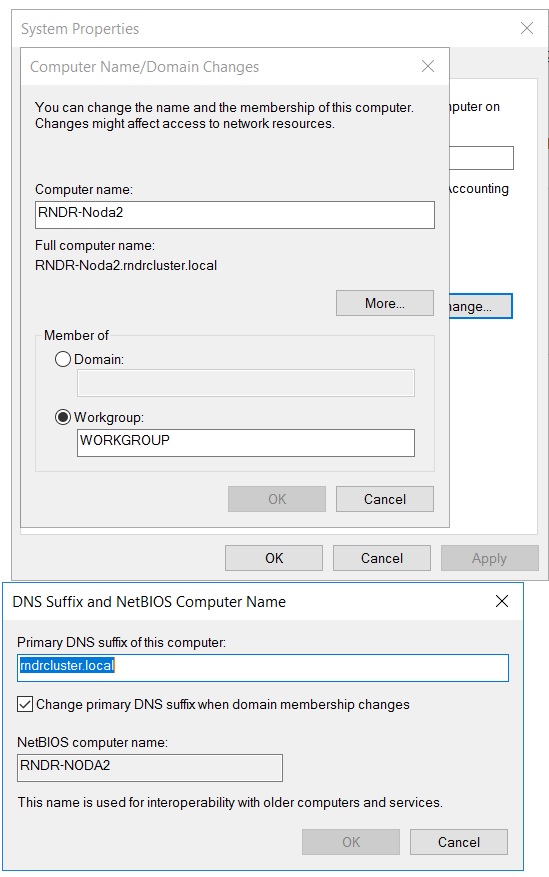Click the OK button in Computer Name/Domain Changes dialog
The image size is (549, 877).
[277, 499]
